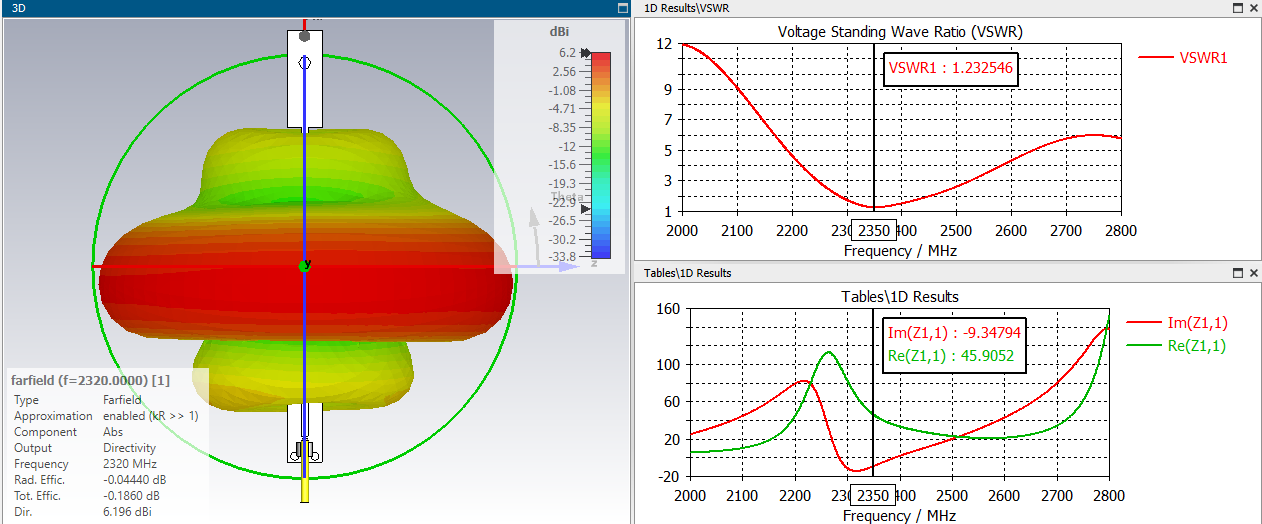This screenshot has height=524, width=1262.
Task: Select the Im(Z1,1) legend entry
Action: [1192, 322]
